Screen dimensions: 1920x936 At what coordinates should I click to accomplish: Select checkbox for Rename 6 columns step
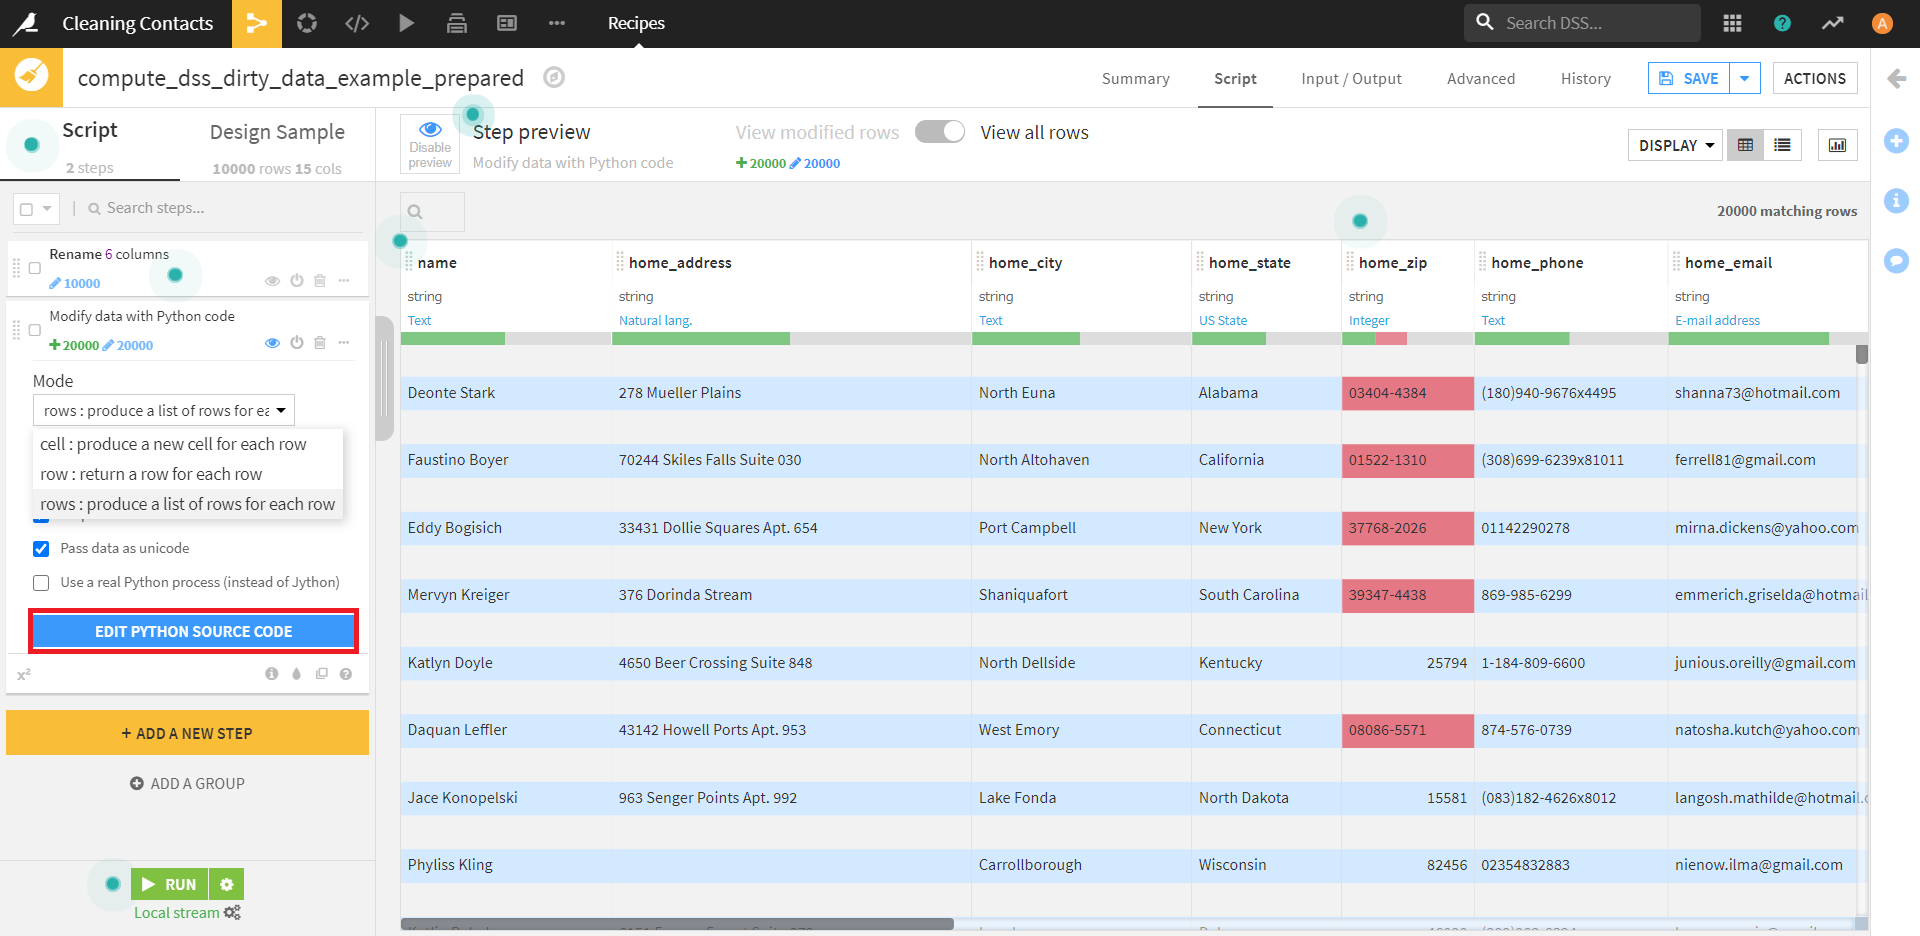click(35, 268)
